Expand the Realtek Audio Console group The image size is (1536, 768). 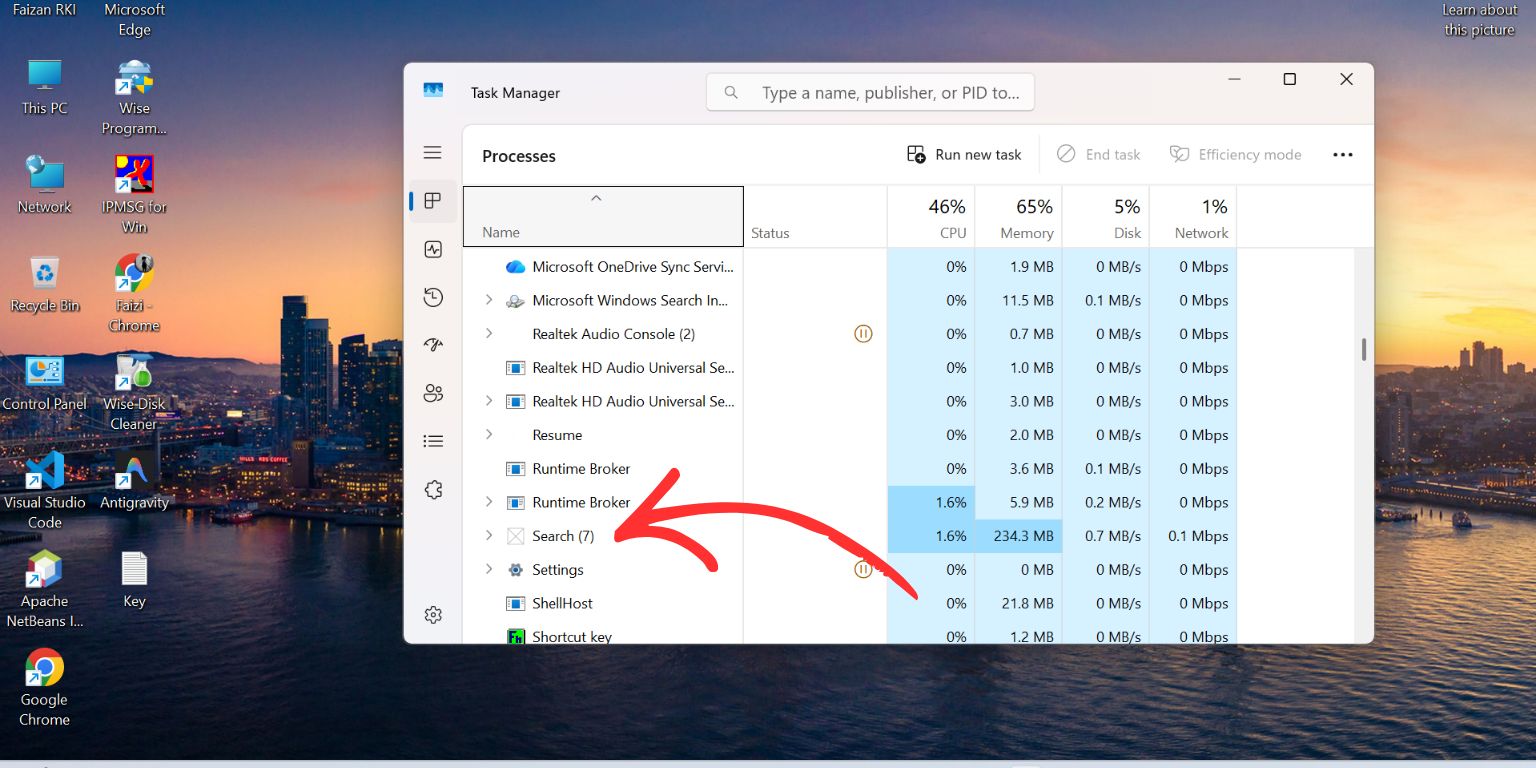coord(488,333)
